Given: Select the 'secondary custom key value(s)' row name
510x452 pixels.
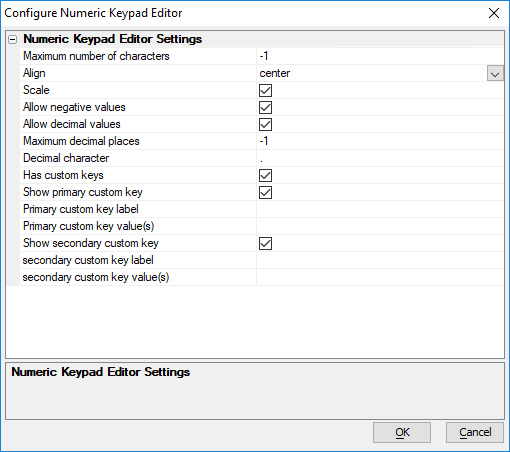Looking at the screenshot, I should [96, 277].
